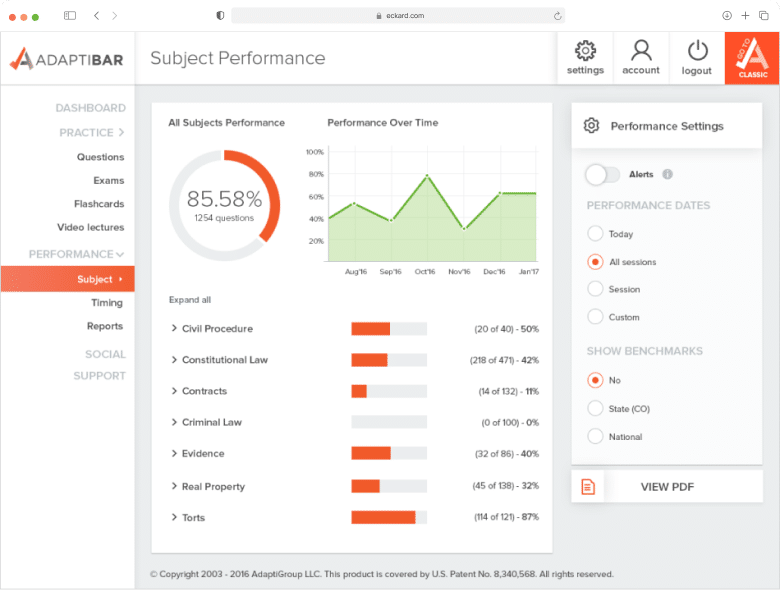Click Torts progress bar

[389, 517]
